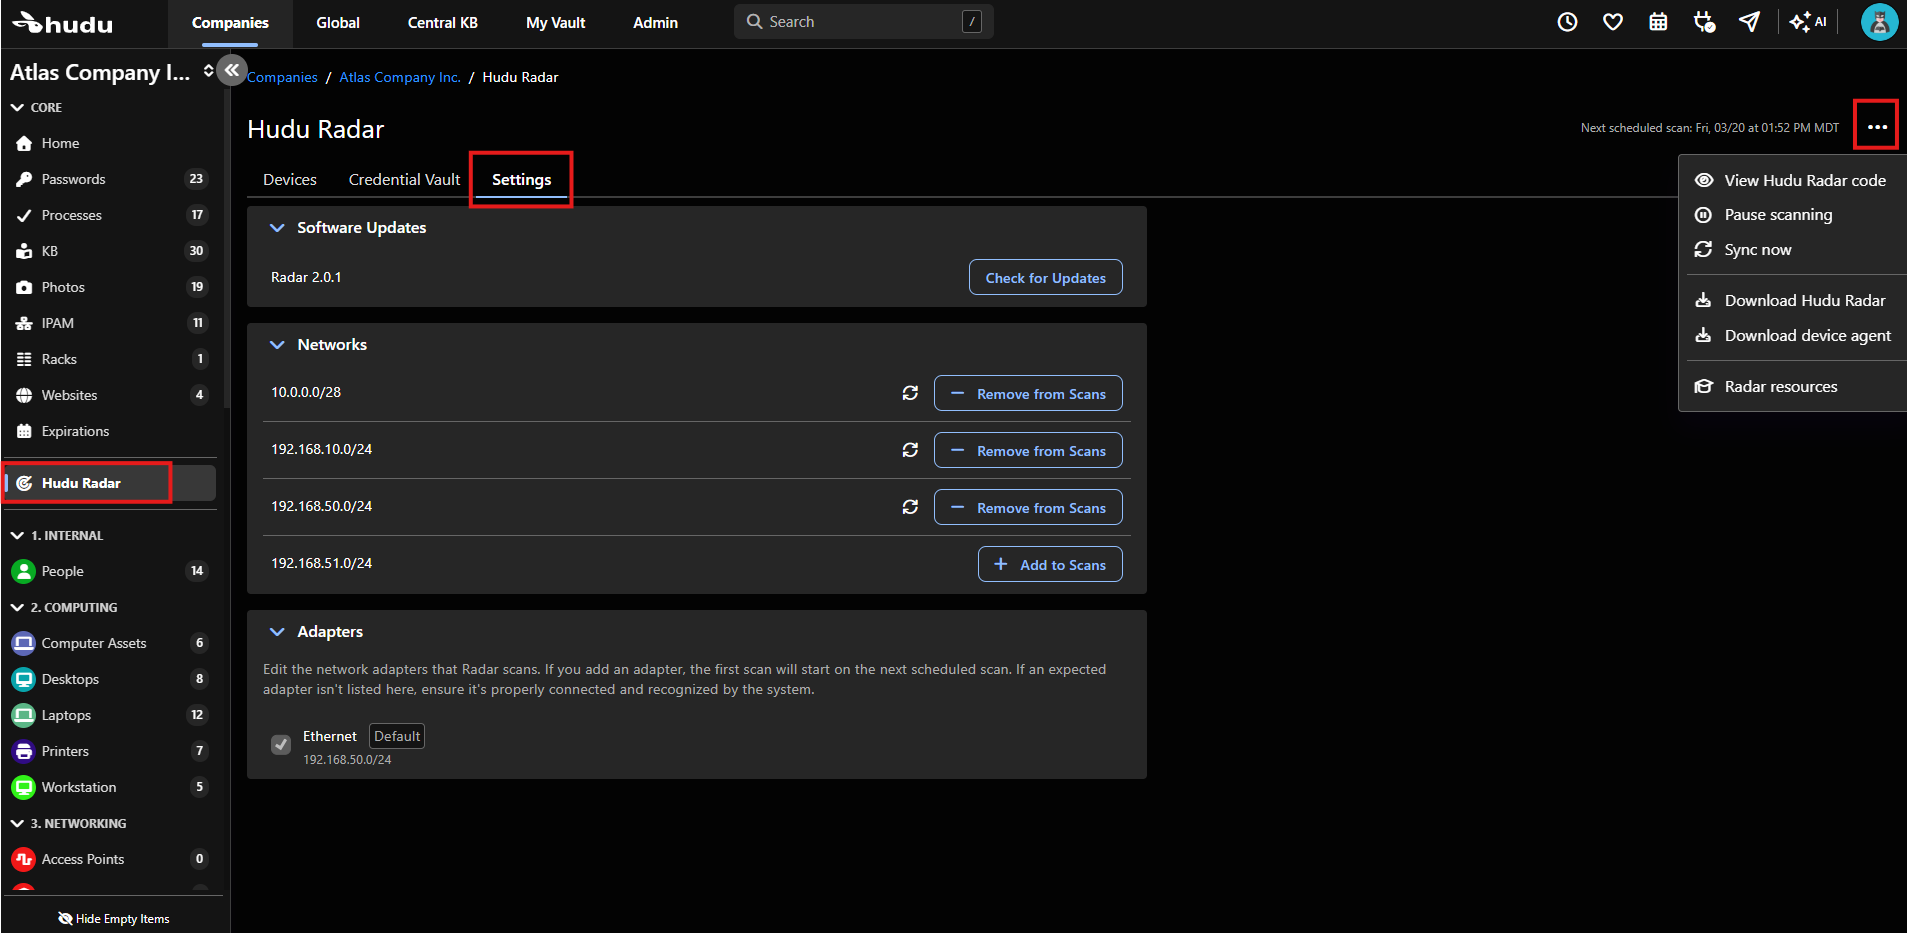Open KB in the sidebar
The width and height of the screenshot is (1907, 933).
[x=110, y=251]
